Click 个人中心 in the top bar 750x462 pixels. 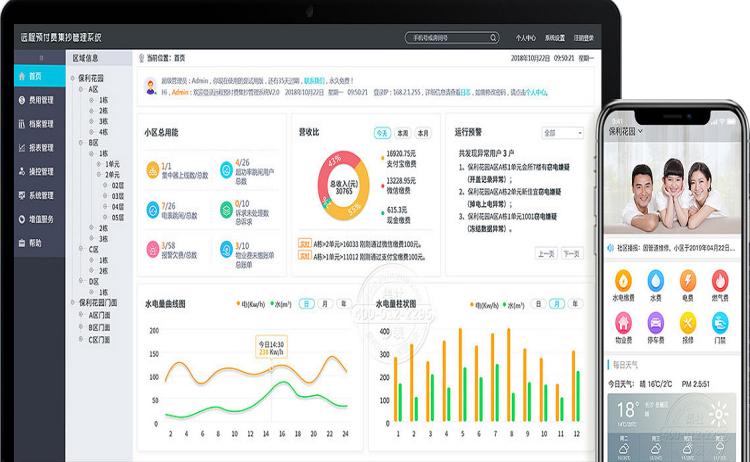[x=526, y=38]
